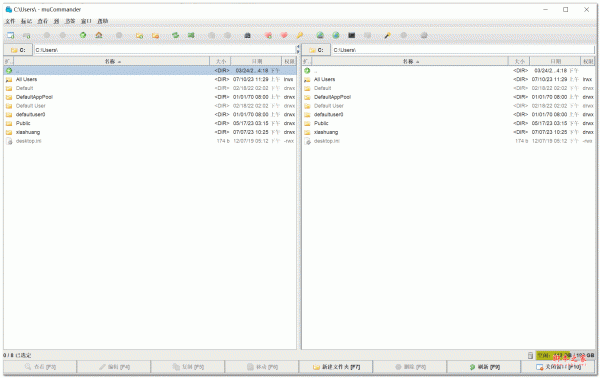
Task: Click the go back arrow toolbar icon
Action: (47, 35)
